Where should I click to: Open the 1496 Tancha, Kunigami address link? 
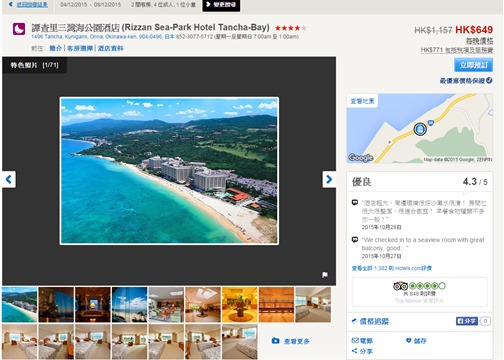103,37
